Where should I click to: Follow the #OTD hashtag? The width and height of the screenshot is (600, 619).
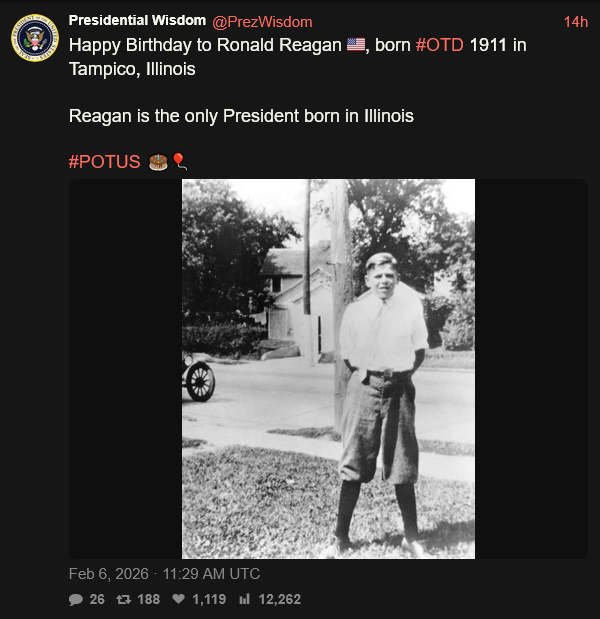[x=440, y=45]
